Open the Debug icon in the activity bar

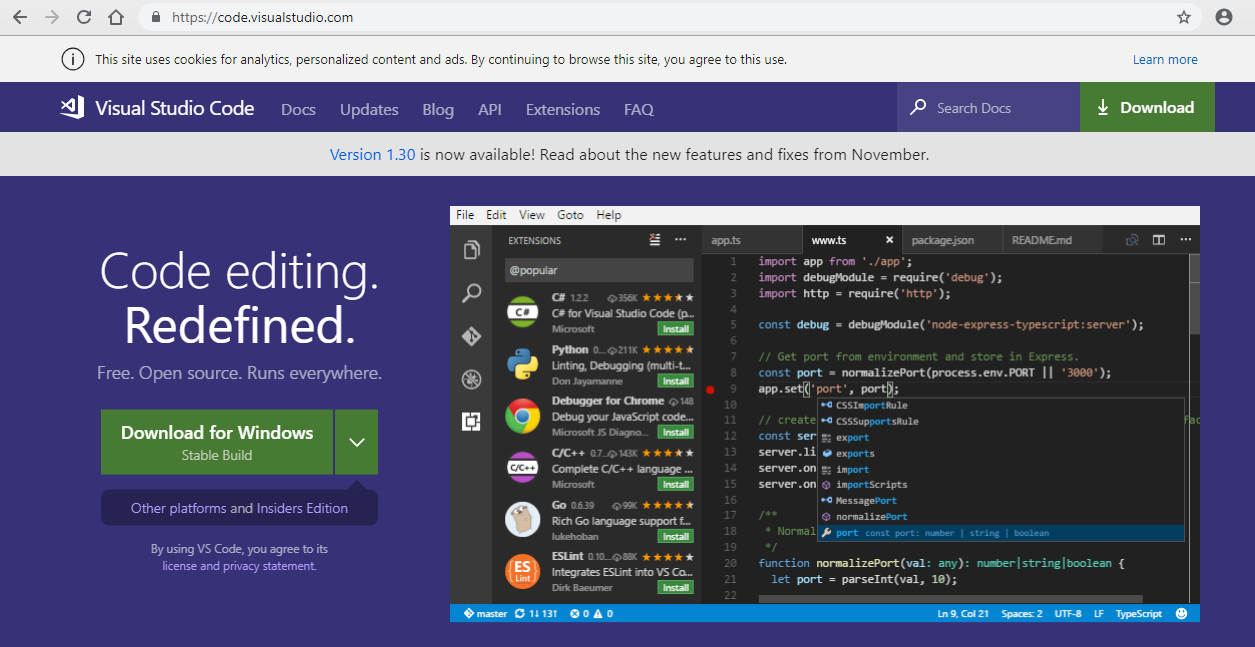(x=471, y=380)
